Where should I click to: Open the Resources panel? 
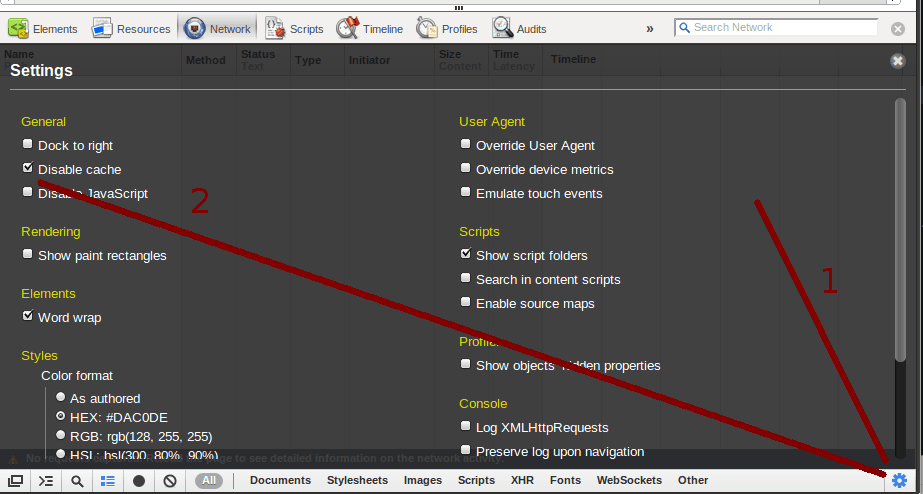click(131, 28)
